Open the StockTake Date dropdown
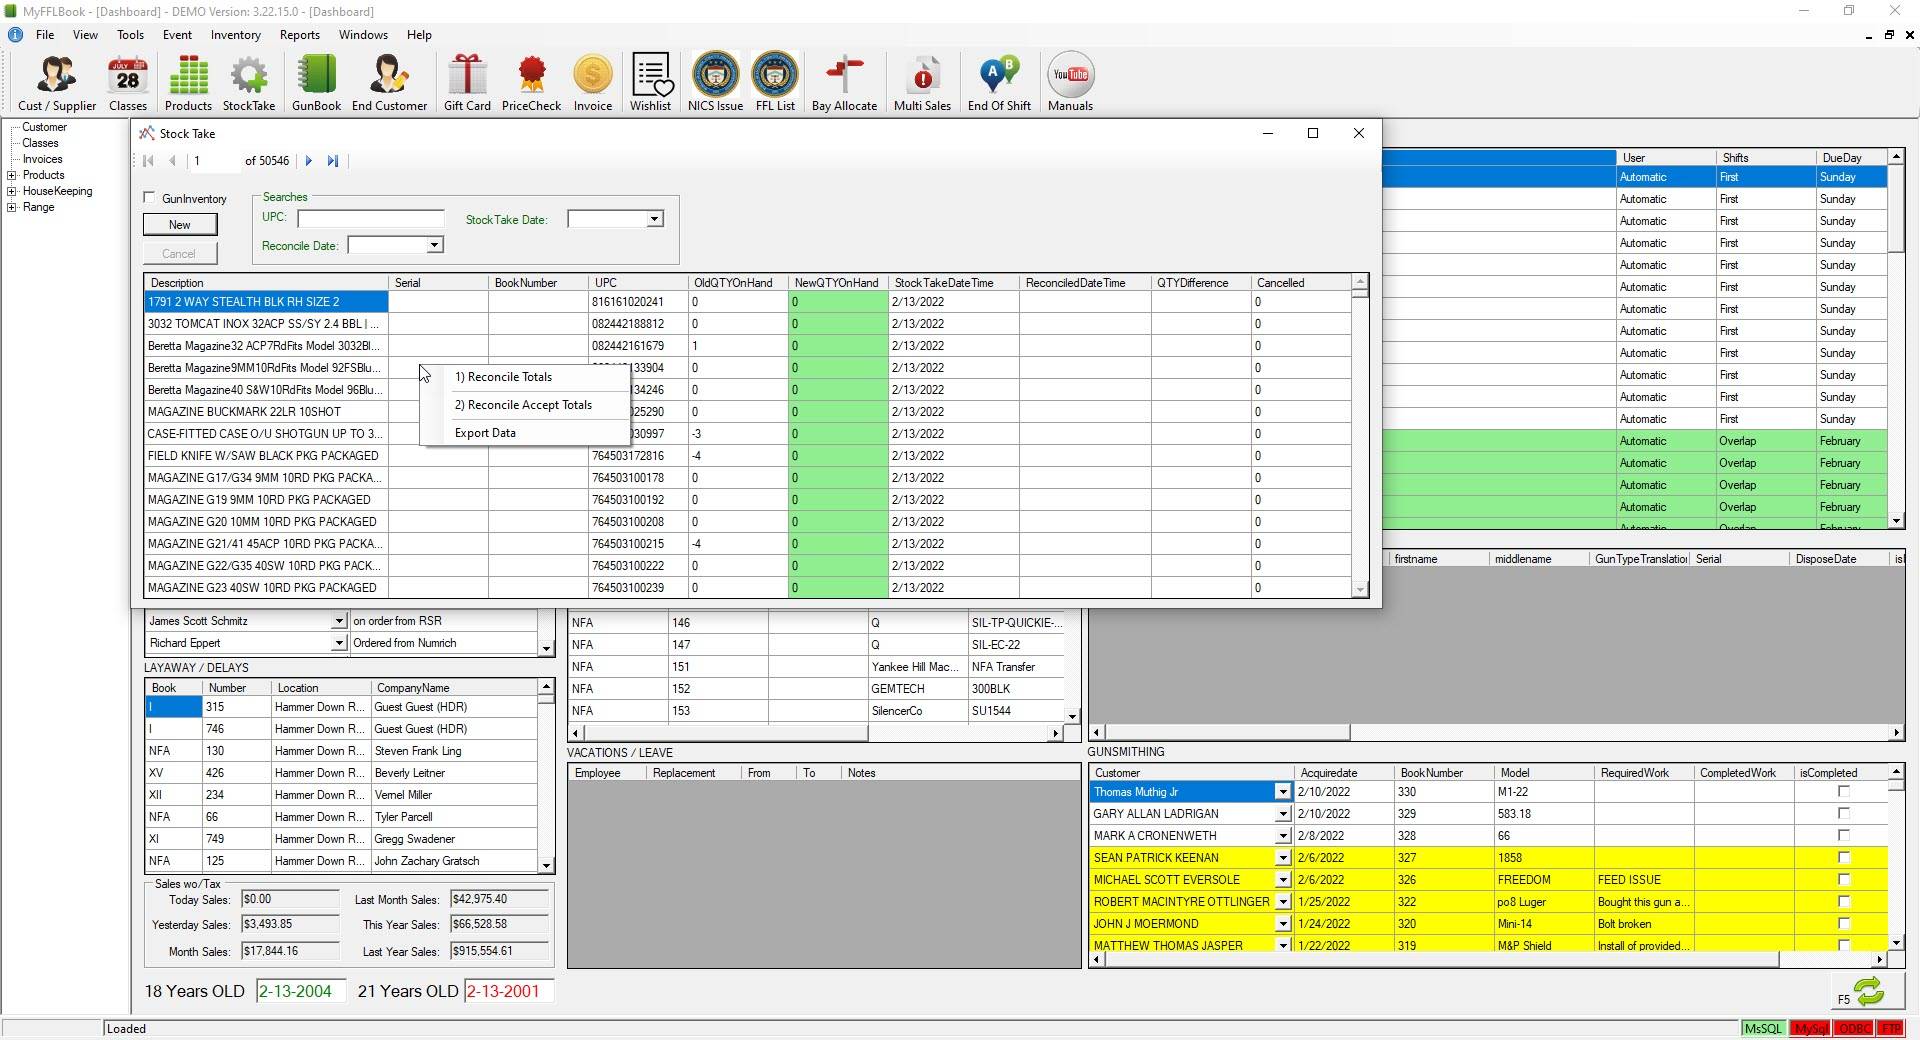 (x=654, y=219)
